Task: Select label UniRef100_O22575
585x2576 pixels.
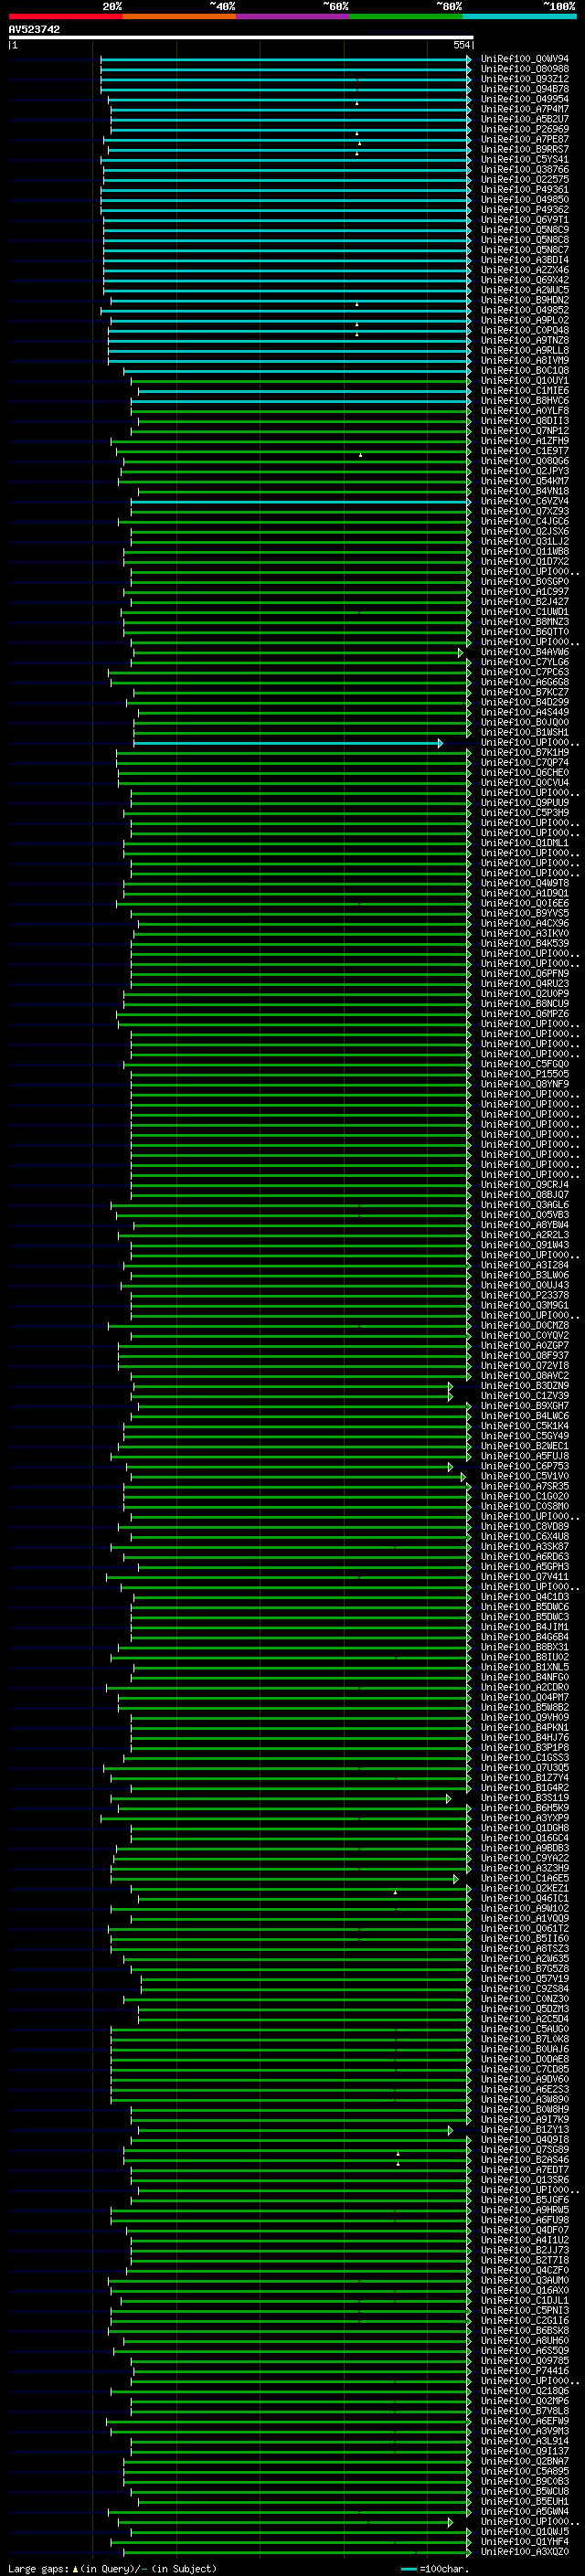Action: click(x=525, y=179)
